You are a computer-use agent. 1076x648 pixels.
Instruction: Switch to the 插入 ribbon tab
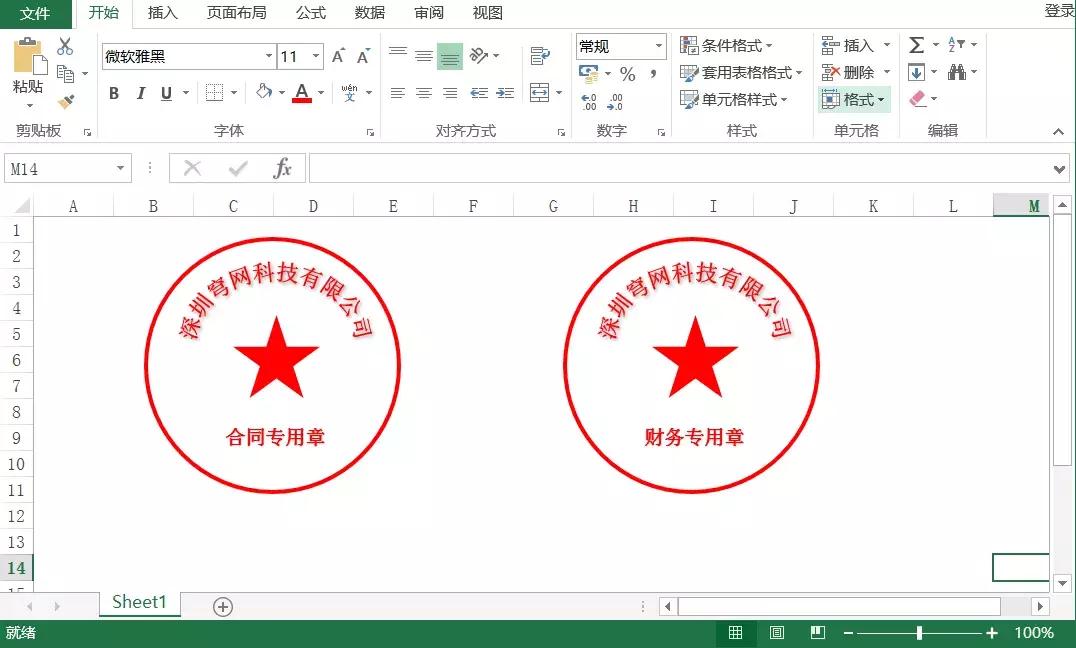pyautogui.click(x=162, y=13)
